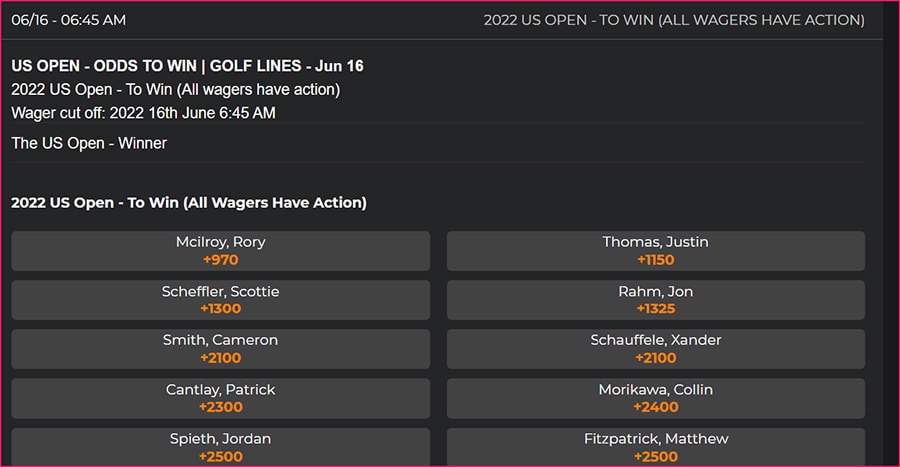Screen dimensions: 900x467
Task: Click the All wagers have action subtitle
Action: point(176,90)
